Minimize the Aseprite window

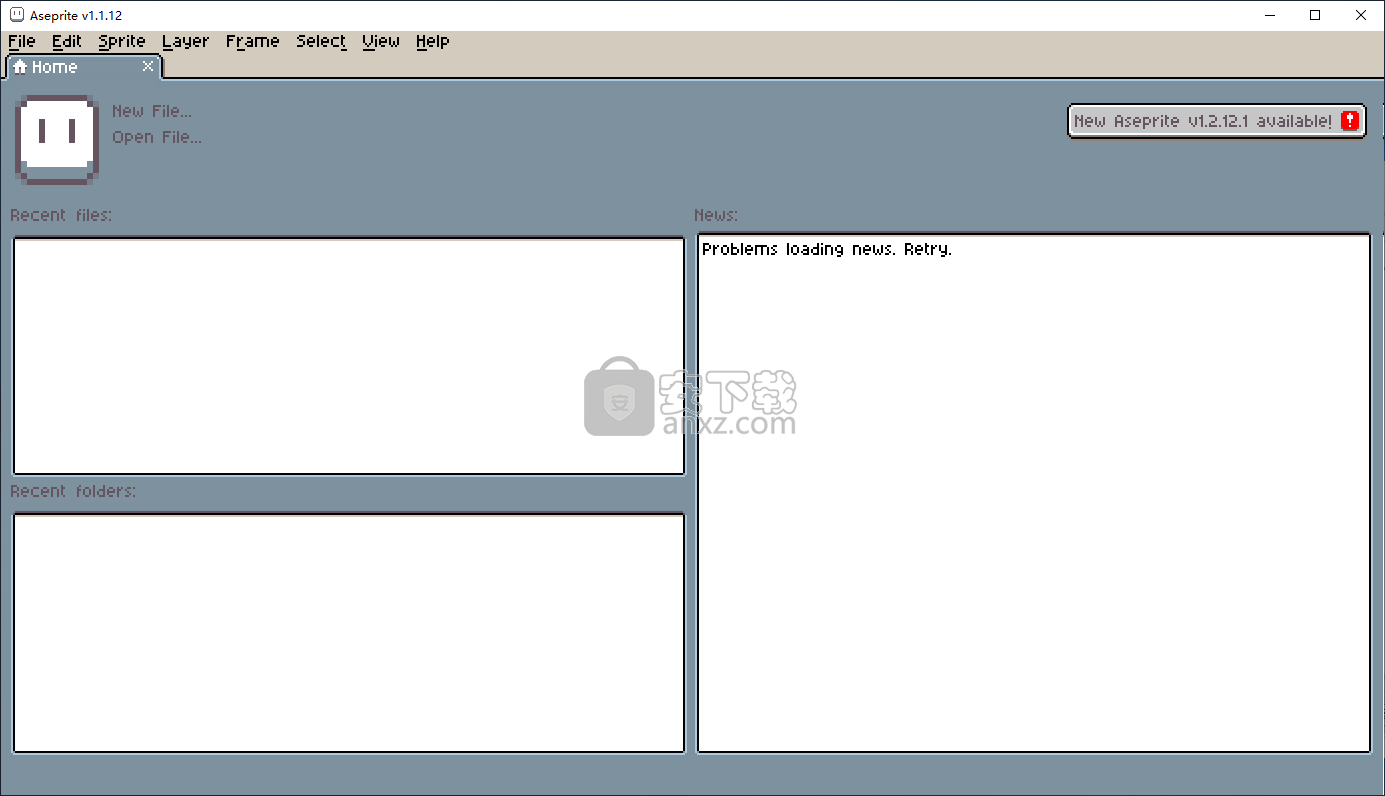click(1269, 15)
